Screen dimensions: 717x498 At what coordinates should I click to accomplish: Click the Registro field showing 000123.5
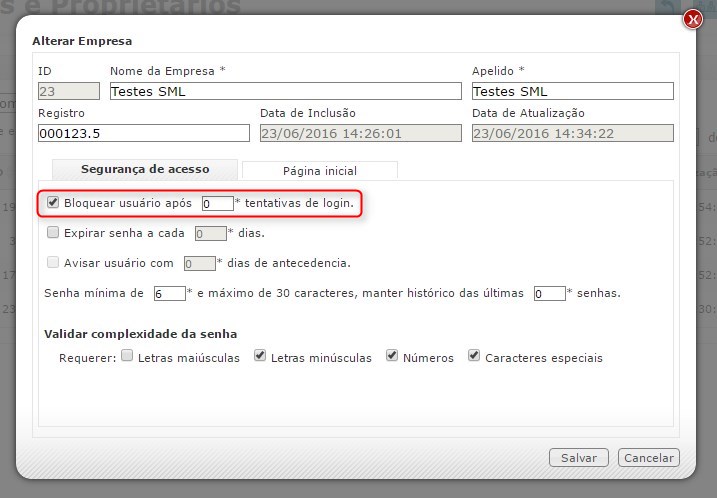(143, 133)
